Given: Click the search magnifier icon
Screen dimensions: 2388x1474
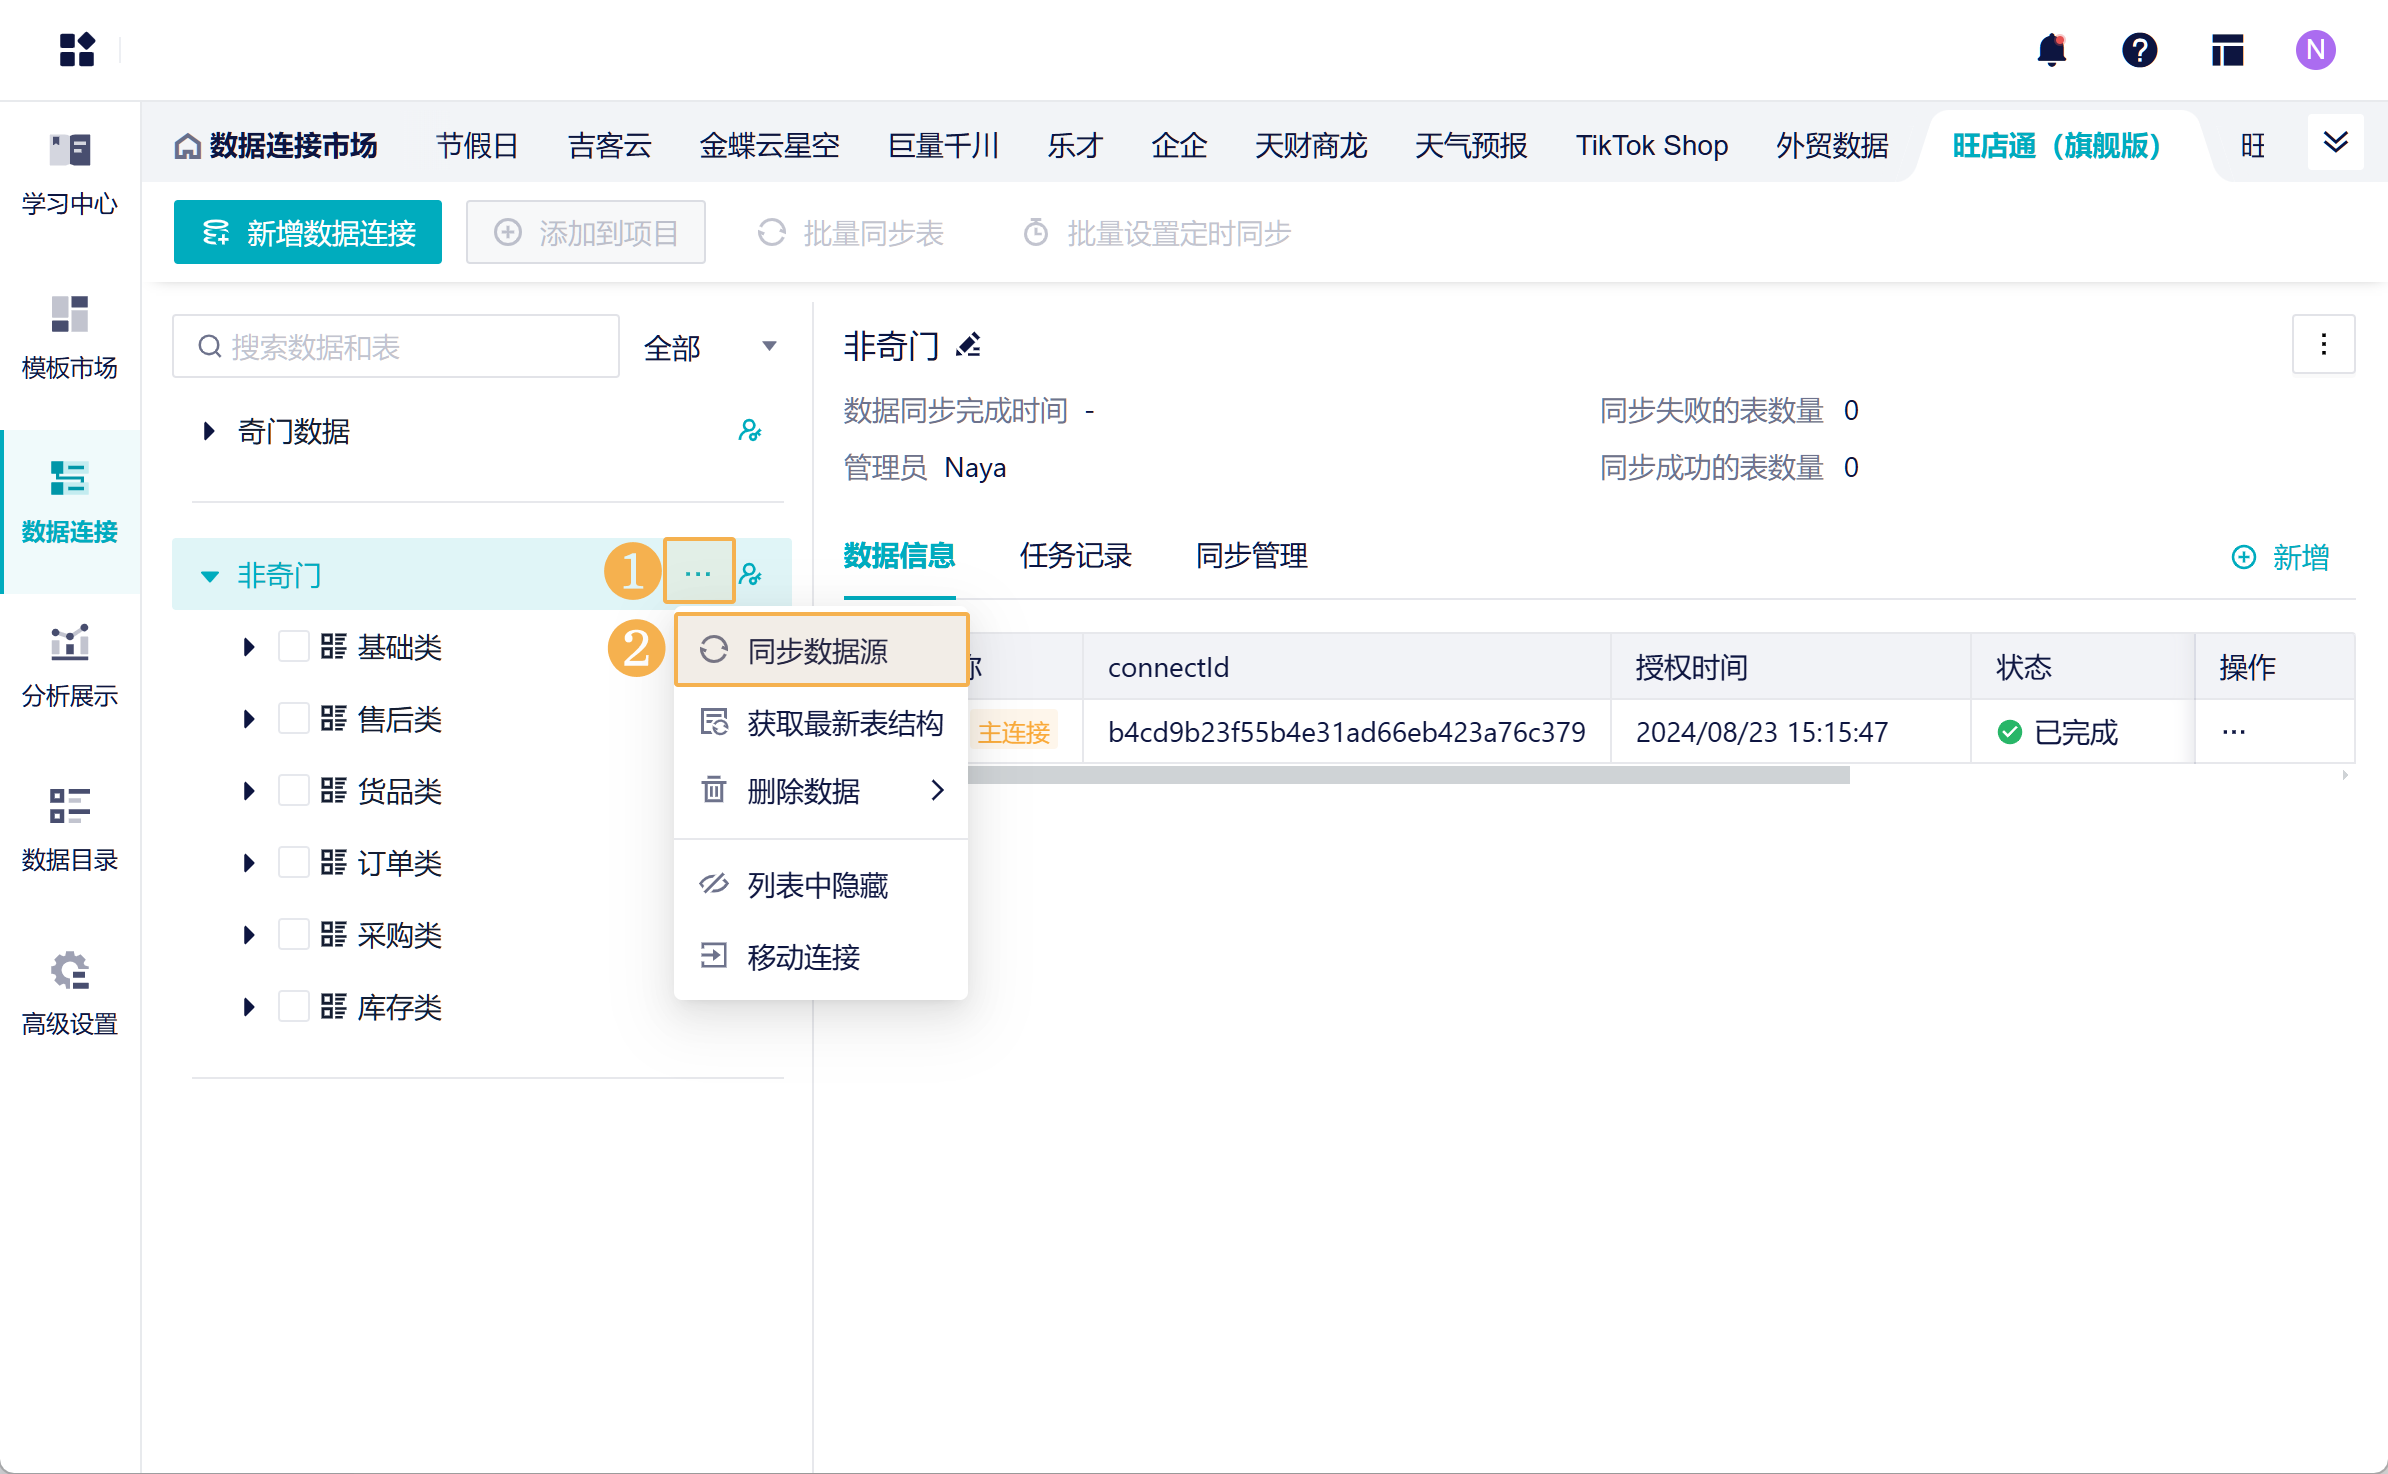Looking at the screenshot, I should (209, 346).
